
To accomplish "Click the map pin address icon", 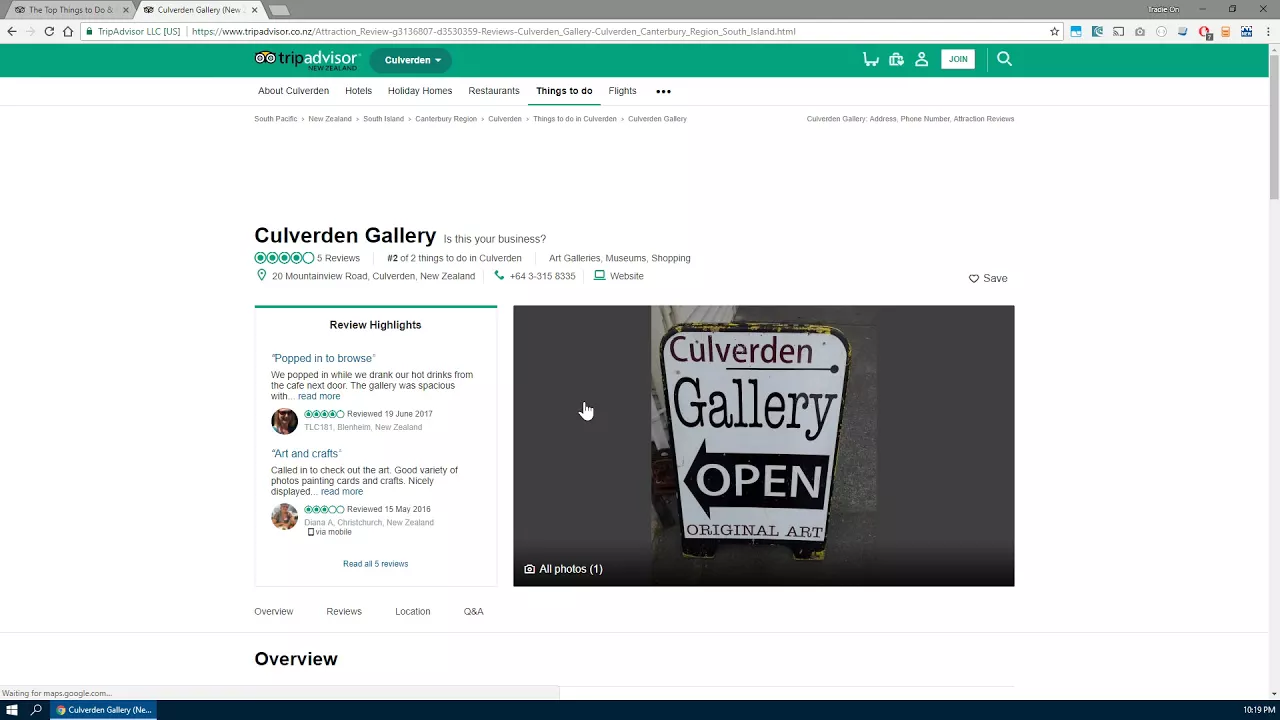I will 261,275.
